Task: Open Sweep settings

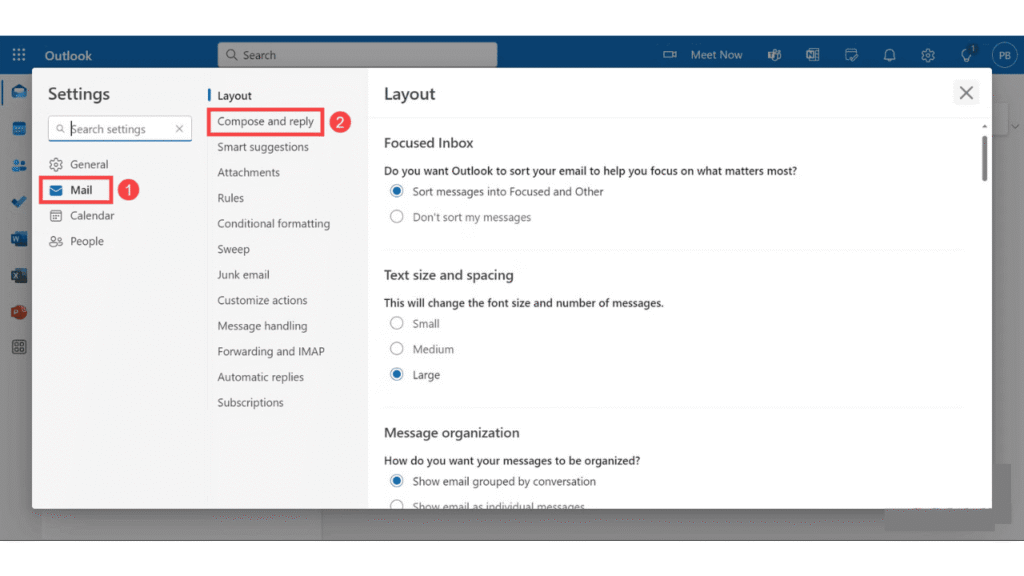Action: 233,249
